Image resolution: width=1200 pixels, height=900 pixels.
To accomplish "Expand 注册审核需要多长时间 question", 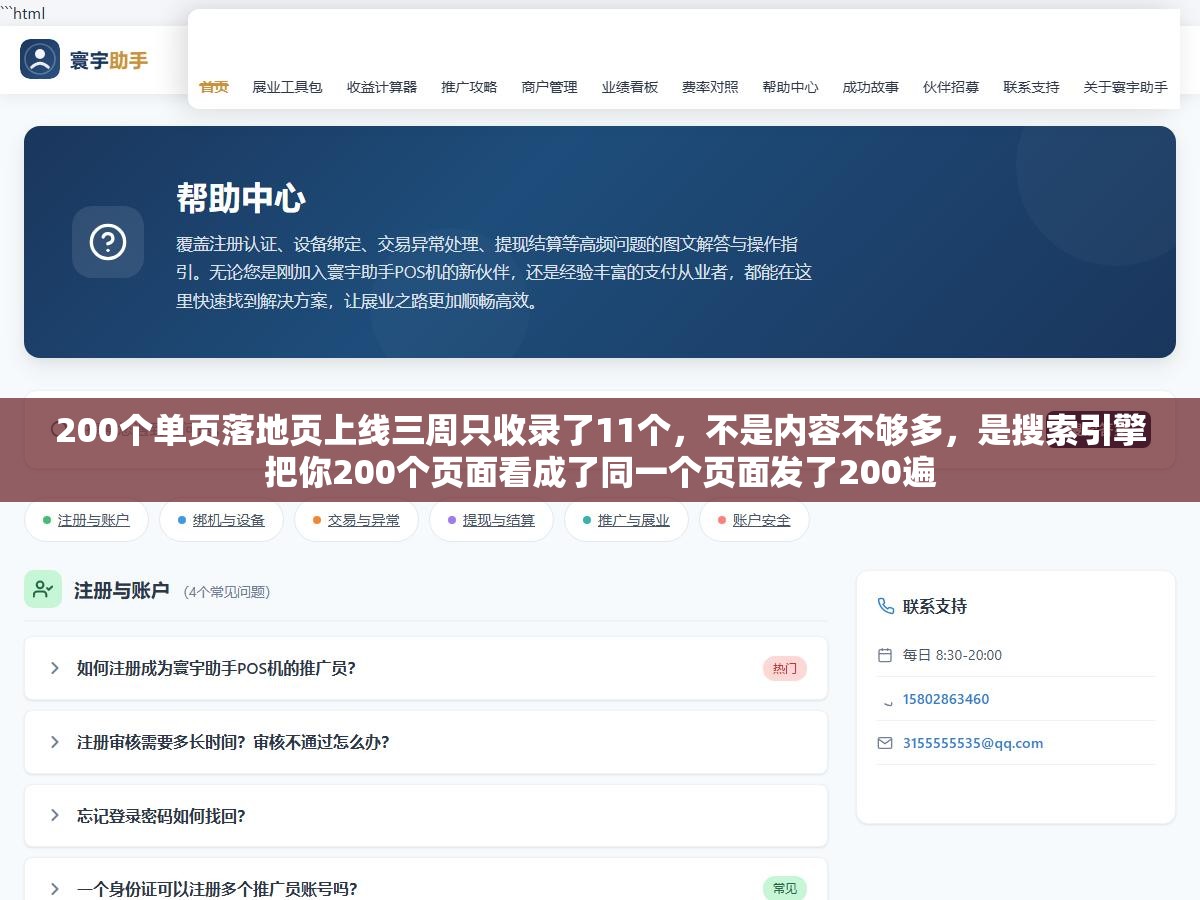I will [x=426, y=742].
